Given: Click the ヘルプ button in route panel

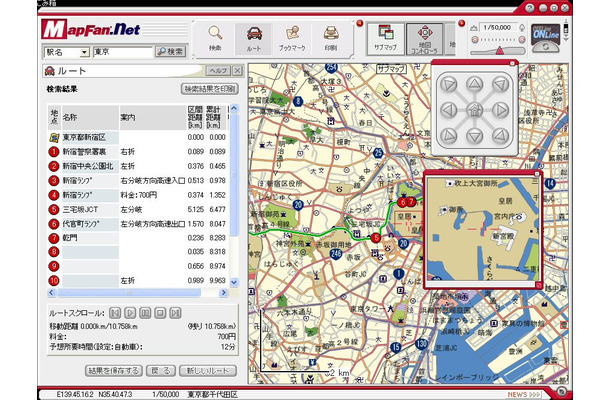Looking at the screenshot, I should (x=217, y=72).
